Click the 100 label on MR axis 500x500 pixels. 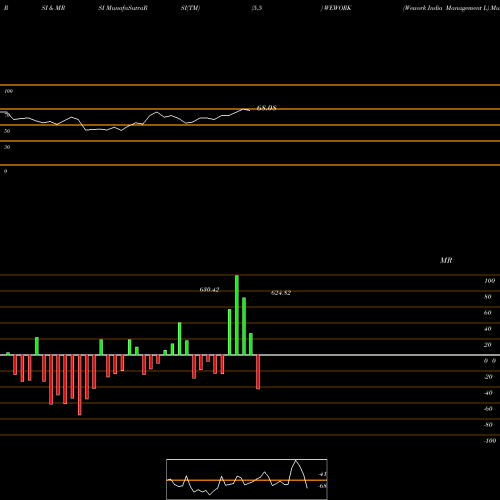coord(489,281)
